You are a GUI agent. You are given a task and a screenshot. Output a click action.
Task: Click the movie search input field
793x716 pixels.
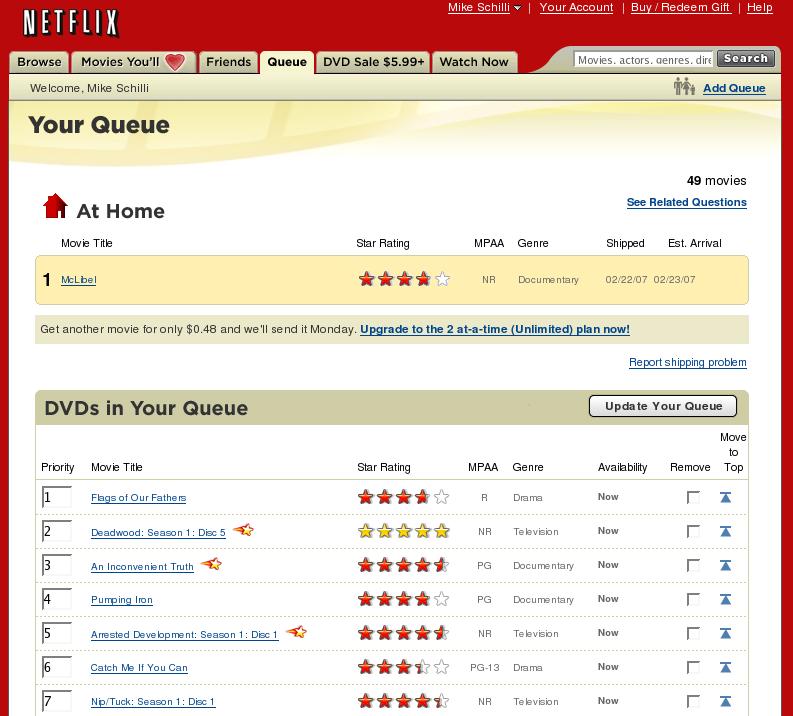643,60
